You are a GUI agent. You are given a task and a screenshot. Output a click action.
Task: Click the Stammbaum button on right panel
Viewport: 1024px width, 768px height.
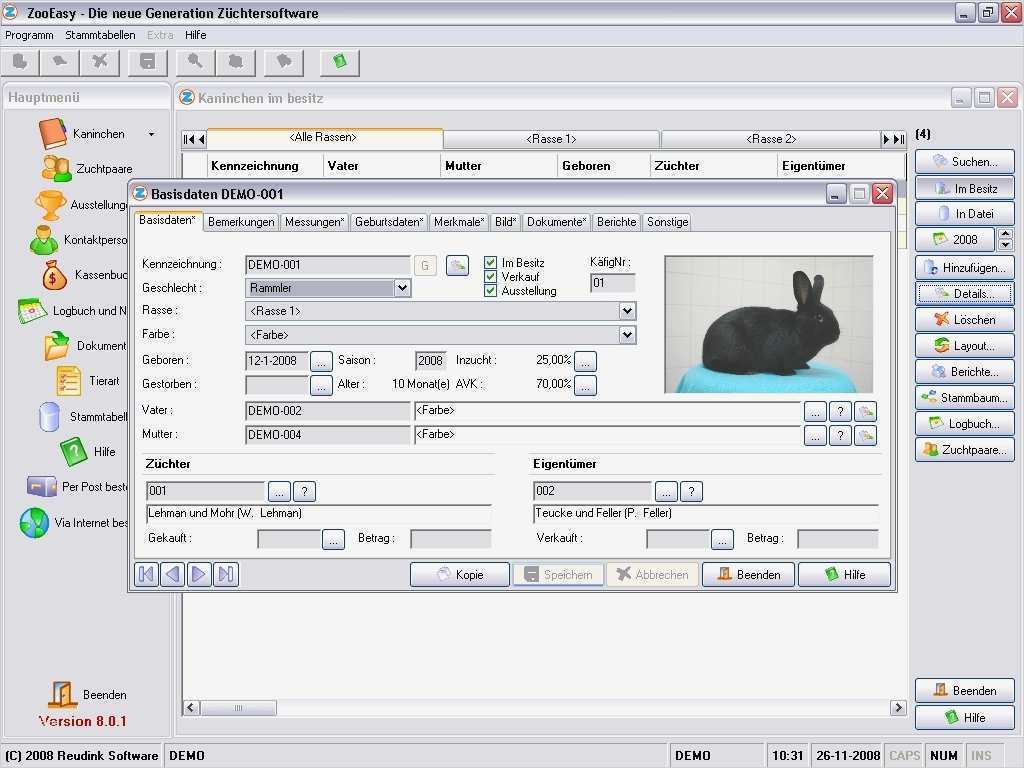coord(964,398)
